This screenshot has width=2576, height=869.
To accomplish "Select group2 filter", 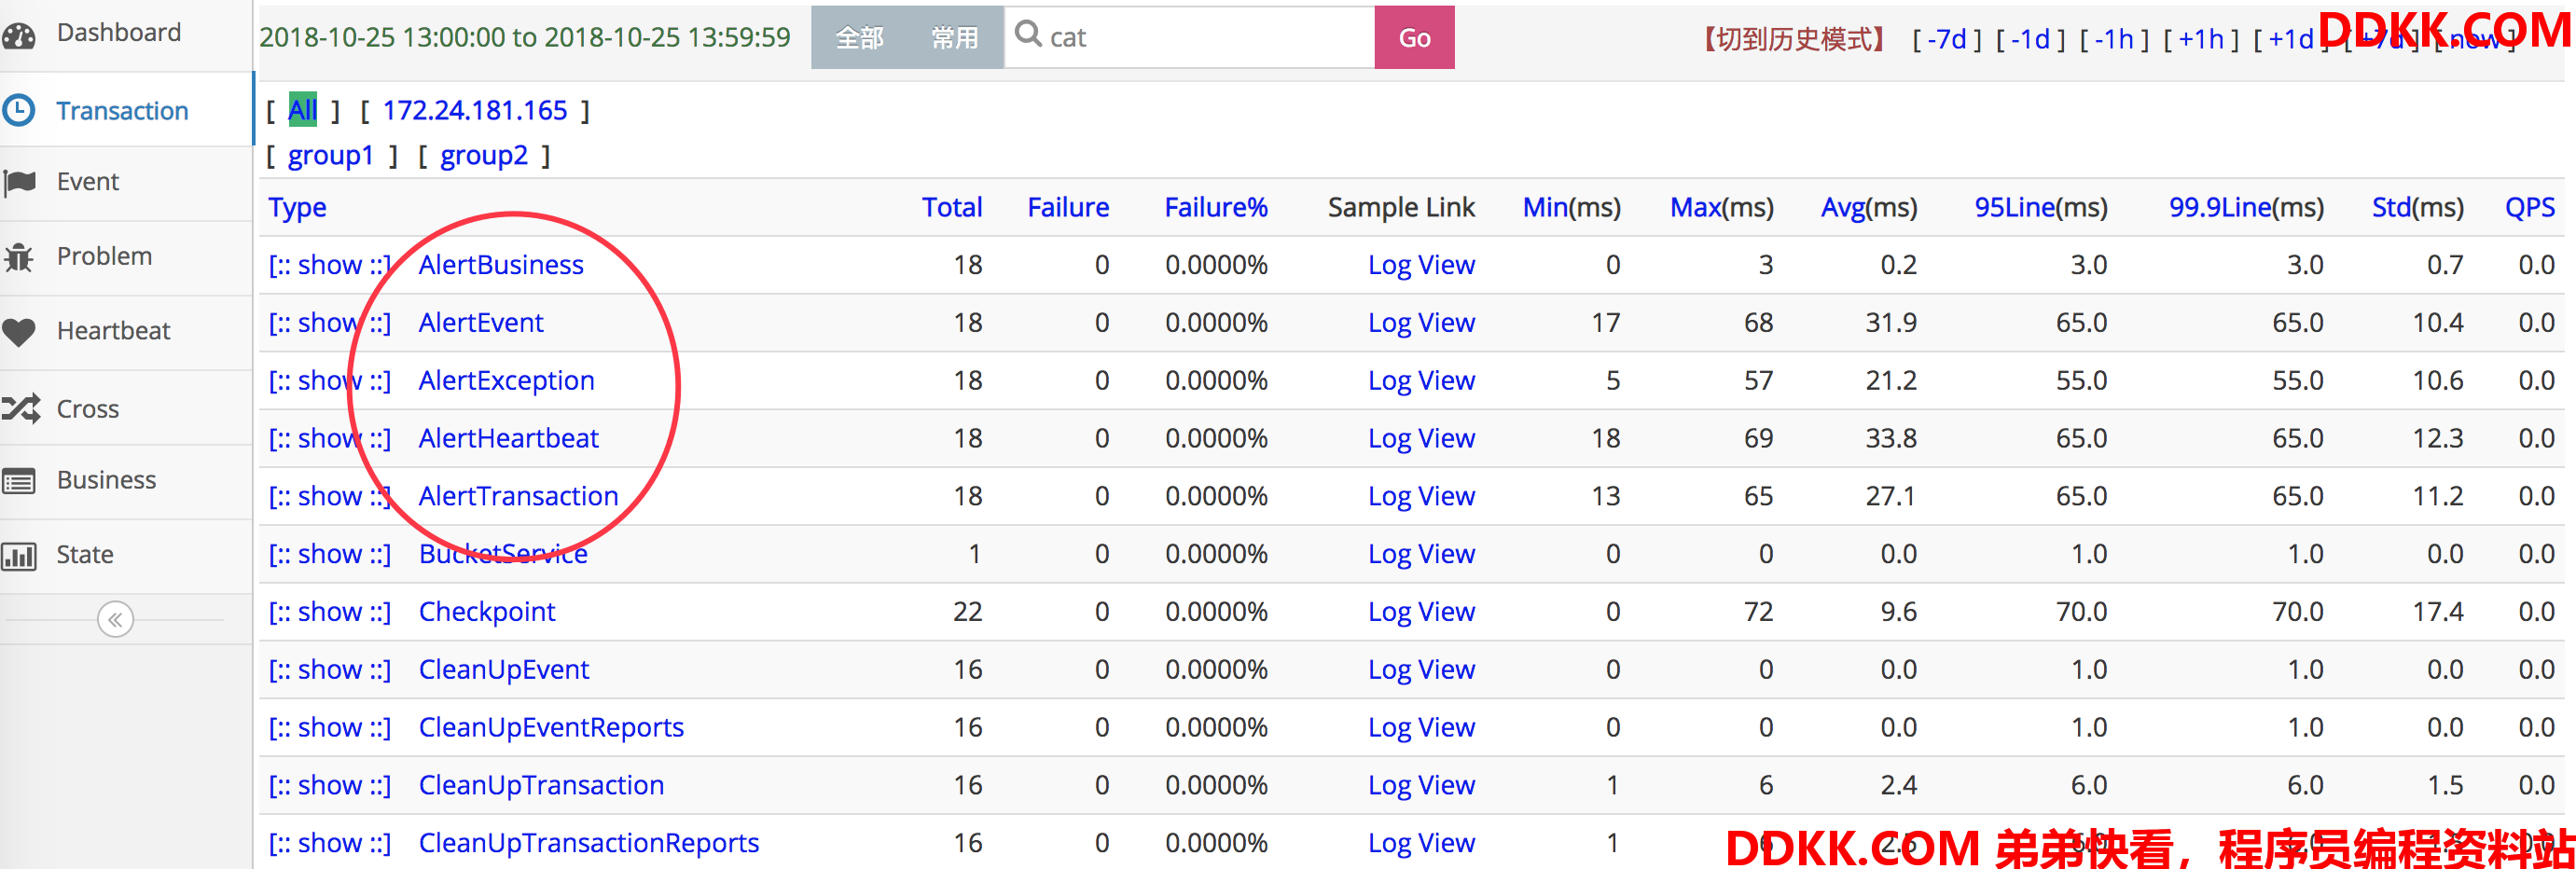I will pos(484,156).
